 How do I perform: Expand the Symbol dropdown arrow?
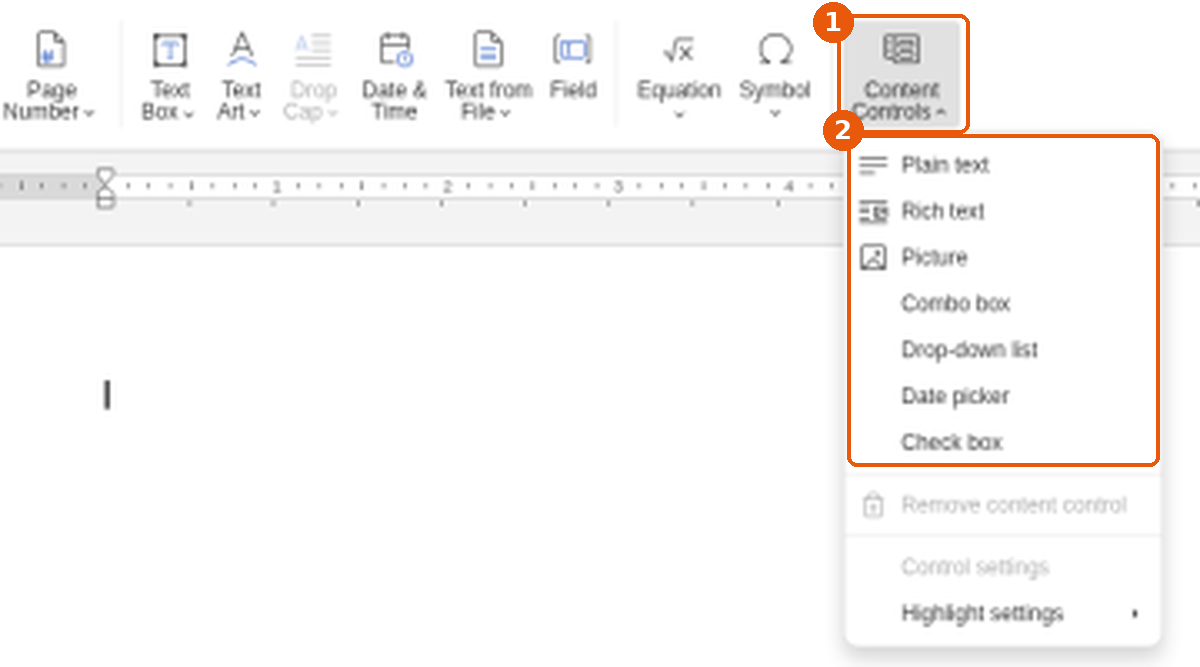[775, 114]
